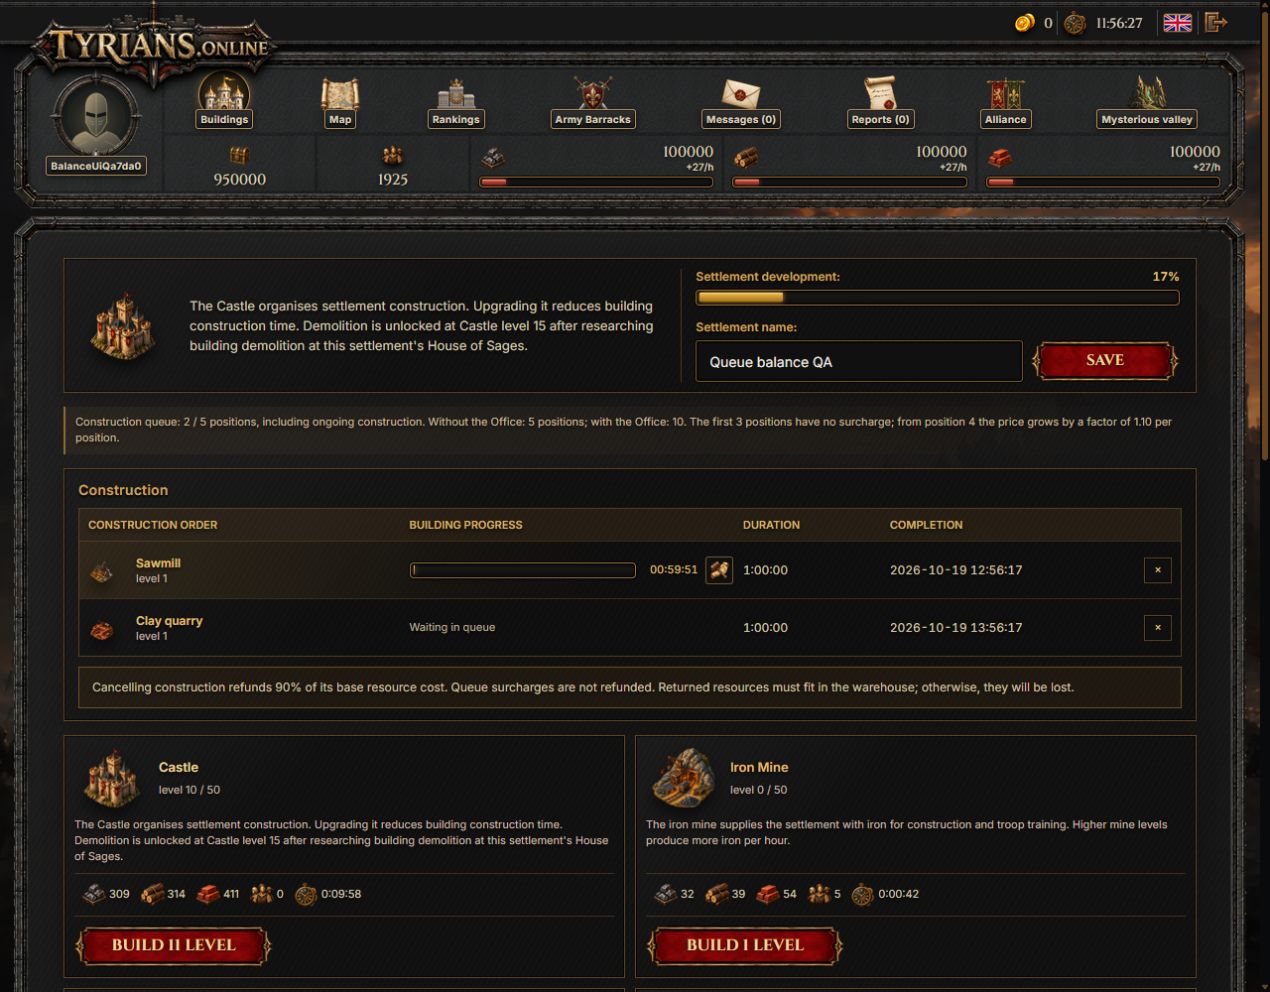1270x992 pixels.
Task: Click completion time 2026-10-19 13:56:17
Action: click(x=956, y=628)
